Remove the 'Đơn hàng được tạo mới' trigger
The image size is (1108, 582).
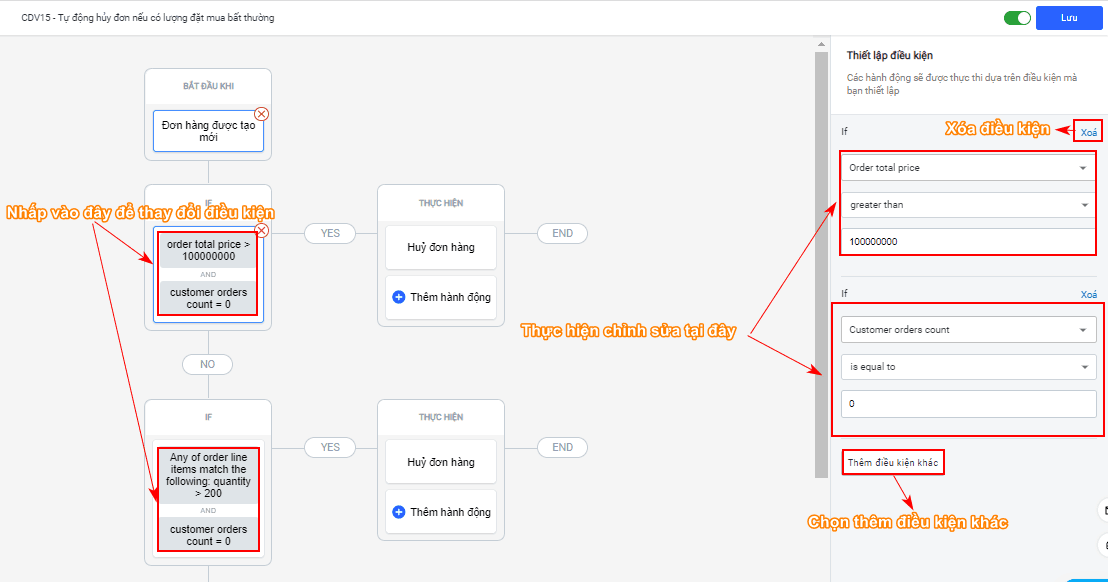click(x=262, y=114)
